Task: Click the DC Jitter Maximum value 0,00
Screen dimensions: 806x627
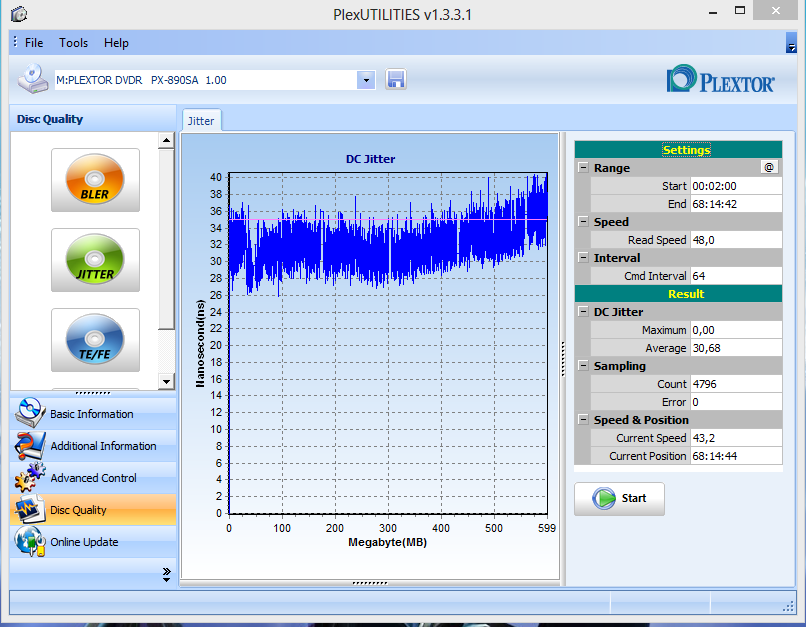Action: [736, 330]
